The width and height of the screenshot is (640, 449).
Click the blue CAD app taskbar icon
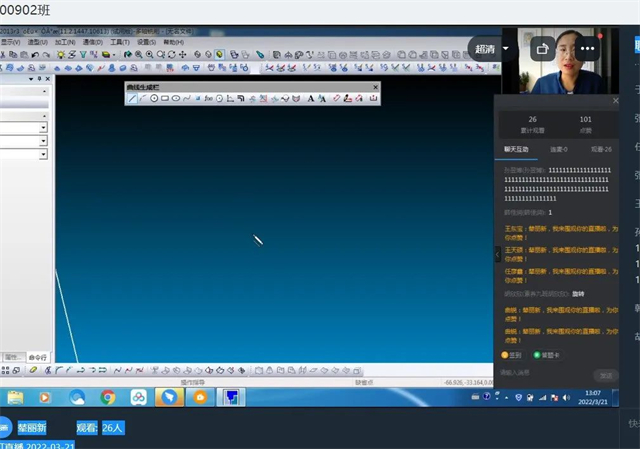231,397
